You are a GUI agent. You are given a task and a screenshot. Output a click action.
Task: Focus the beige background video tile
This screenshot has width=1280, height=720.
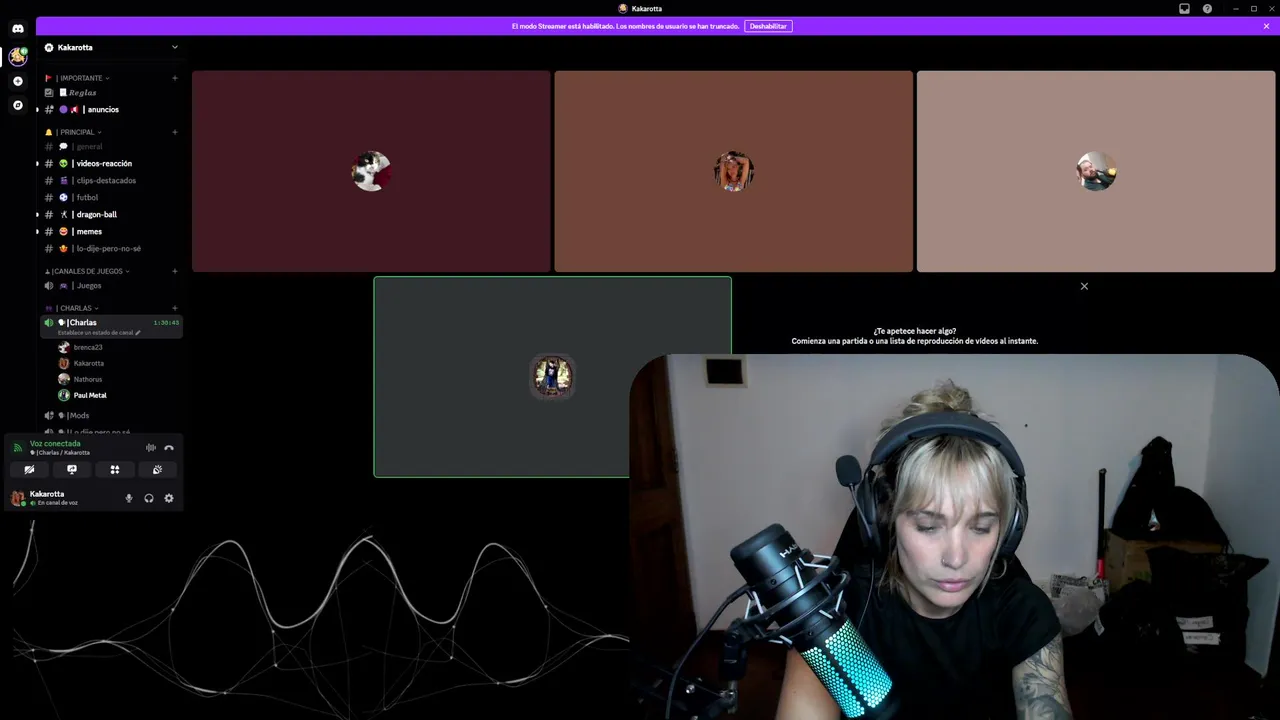coord(1096,171)
